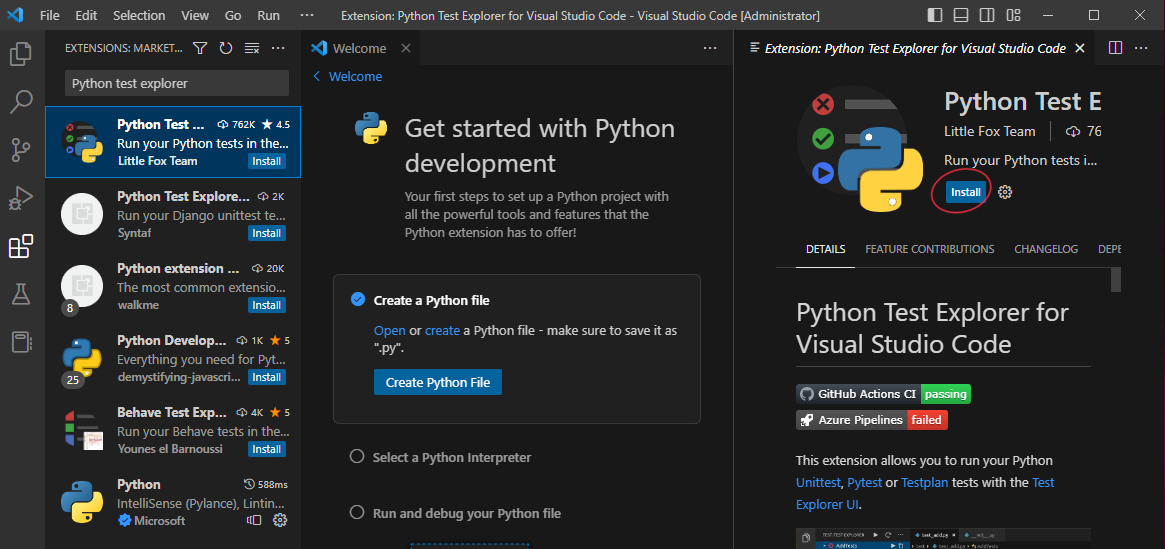This screenshot has height=549, width=1165.
Task: Close the Python Test Explorer extension tab
Action: (x=1080, y=48)
